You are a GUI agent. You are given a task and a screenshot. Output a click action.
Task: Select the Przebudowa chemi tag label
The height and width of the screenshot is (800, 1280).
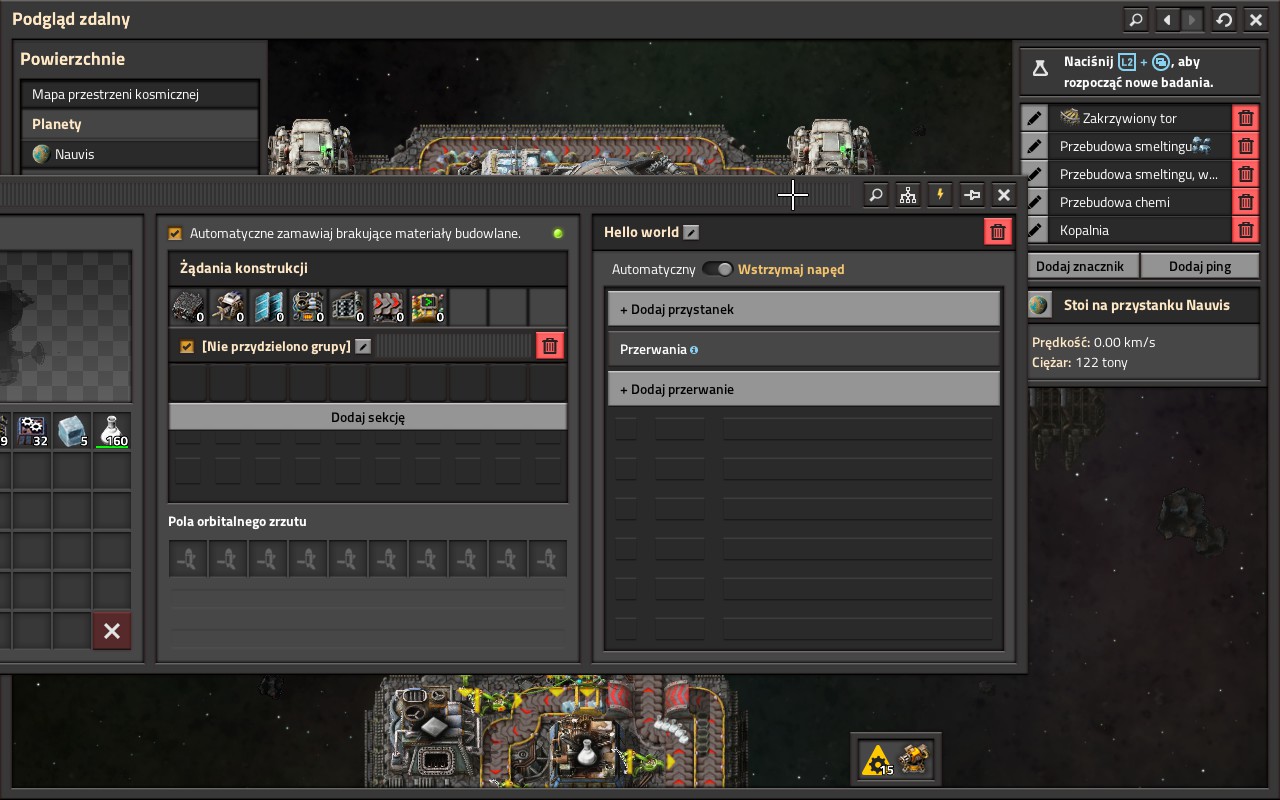coord(1115,202)
